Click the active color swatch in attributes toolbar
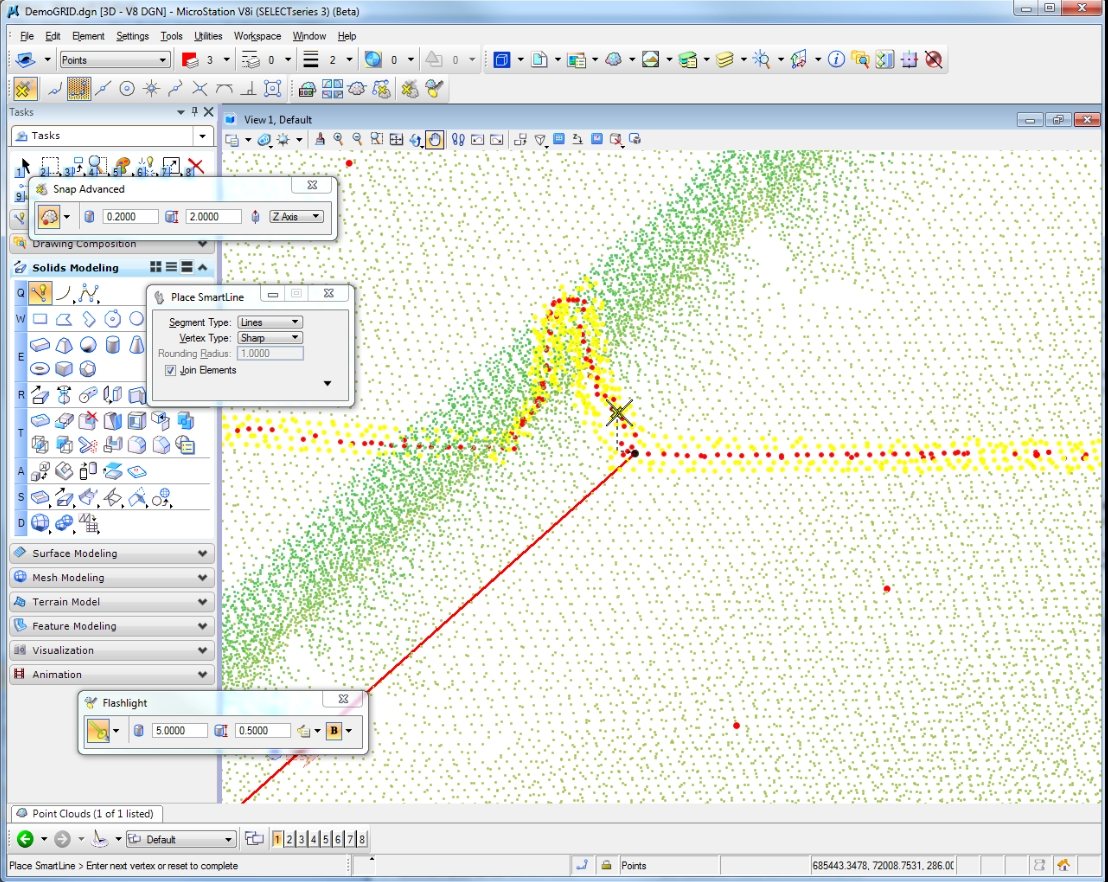The image size is (1108, 882). click(x=190, y=60)
